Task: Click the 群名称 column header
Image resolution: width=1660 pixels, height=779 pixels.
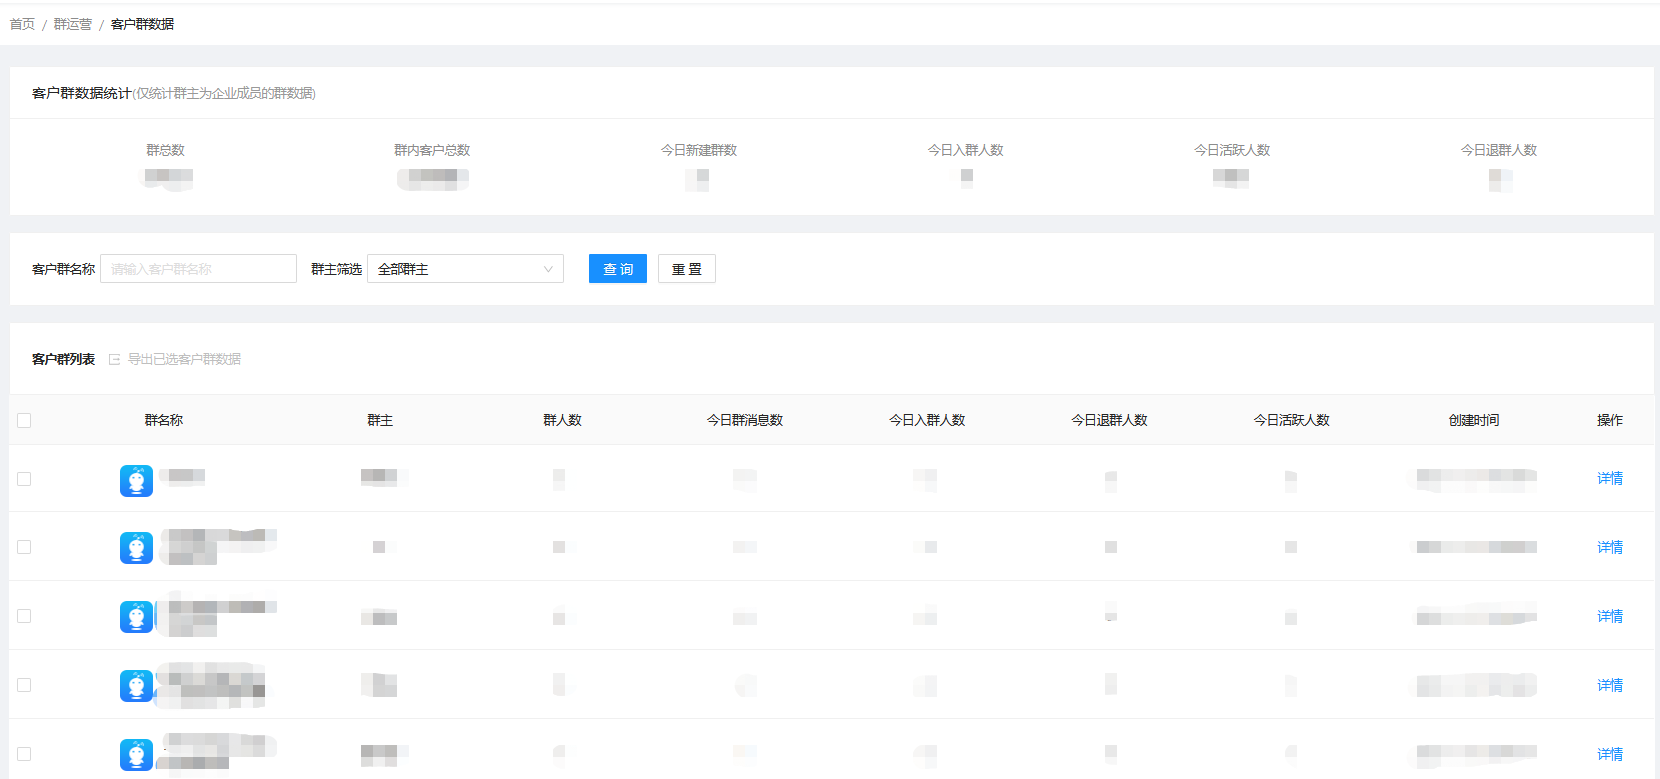Action: (164, 420)
